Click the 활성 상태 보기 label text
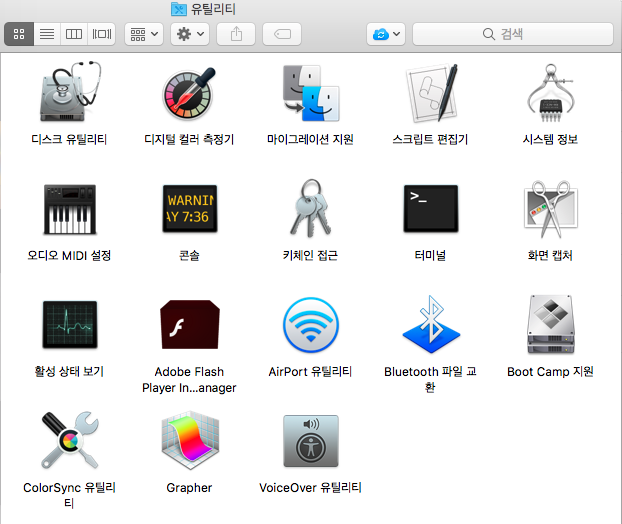622x524 pixels. pyautogui.click(x=69, y=371)
